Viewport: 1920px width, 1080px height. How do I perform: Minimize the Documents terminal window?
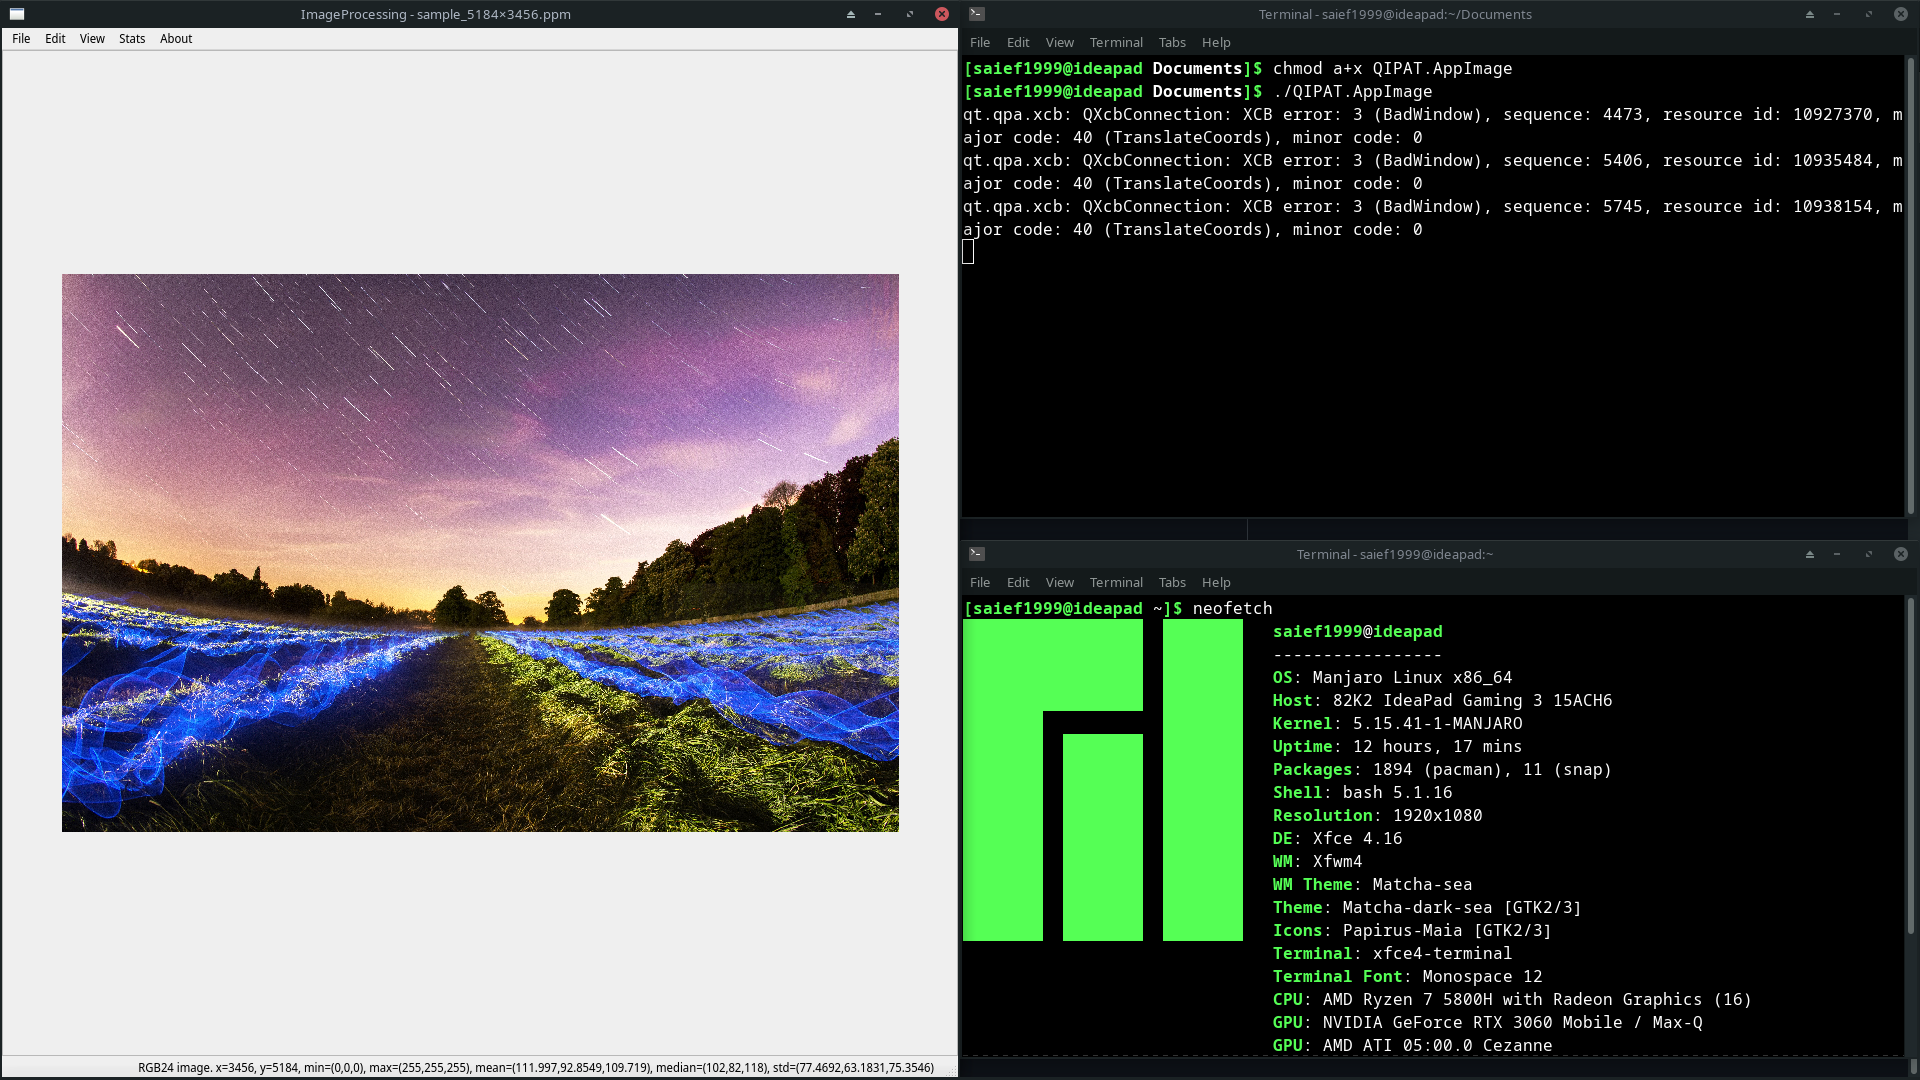[1837, 14]
